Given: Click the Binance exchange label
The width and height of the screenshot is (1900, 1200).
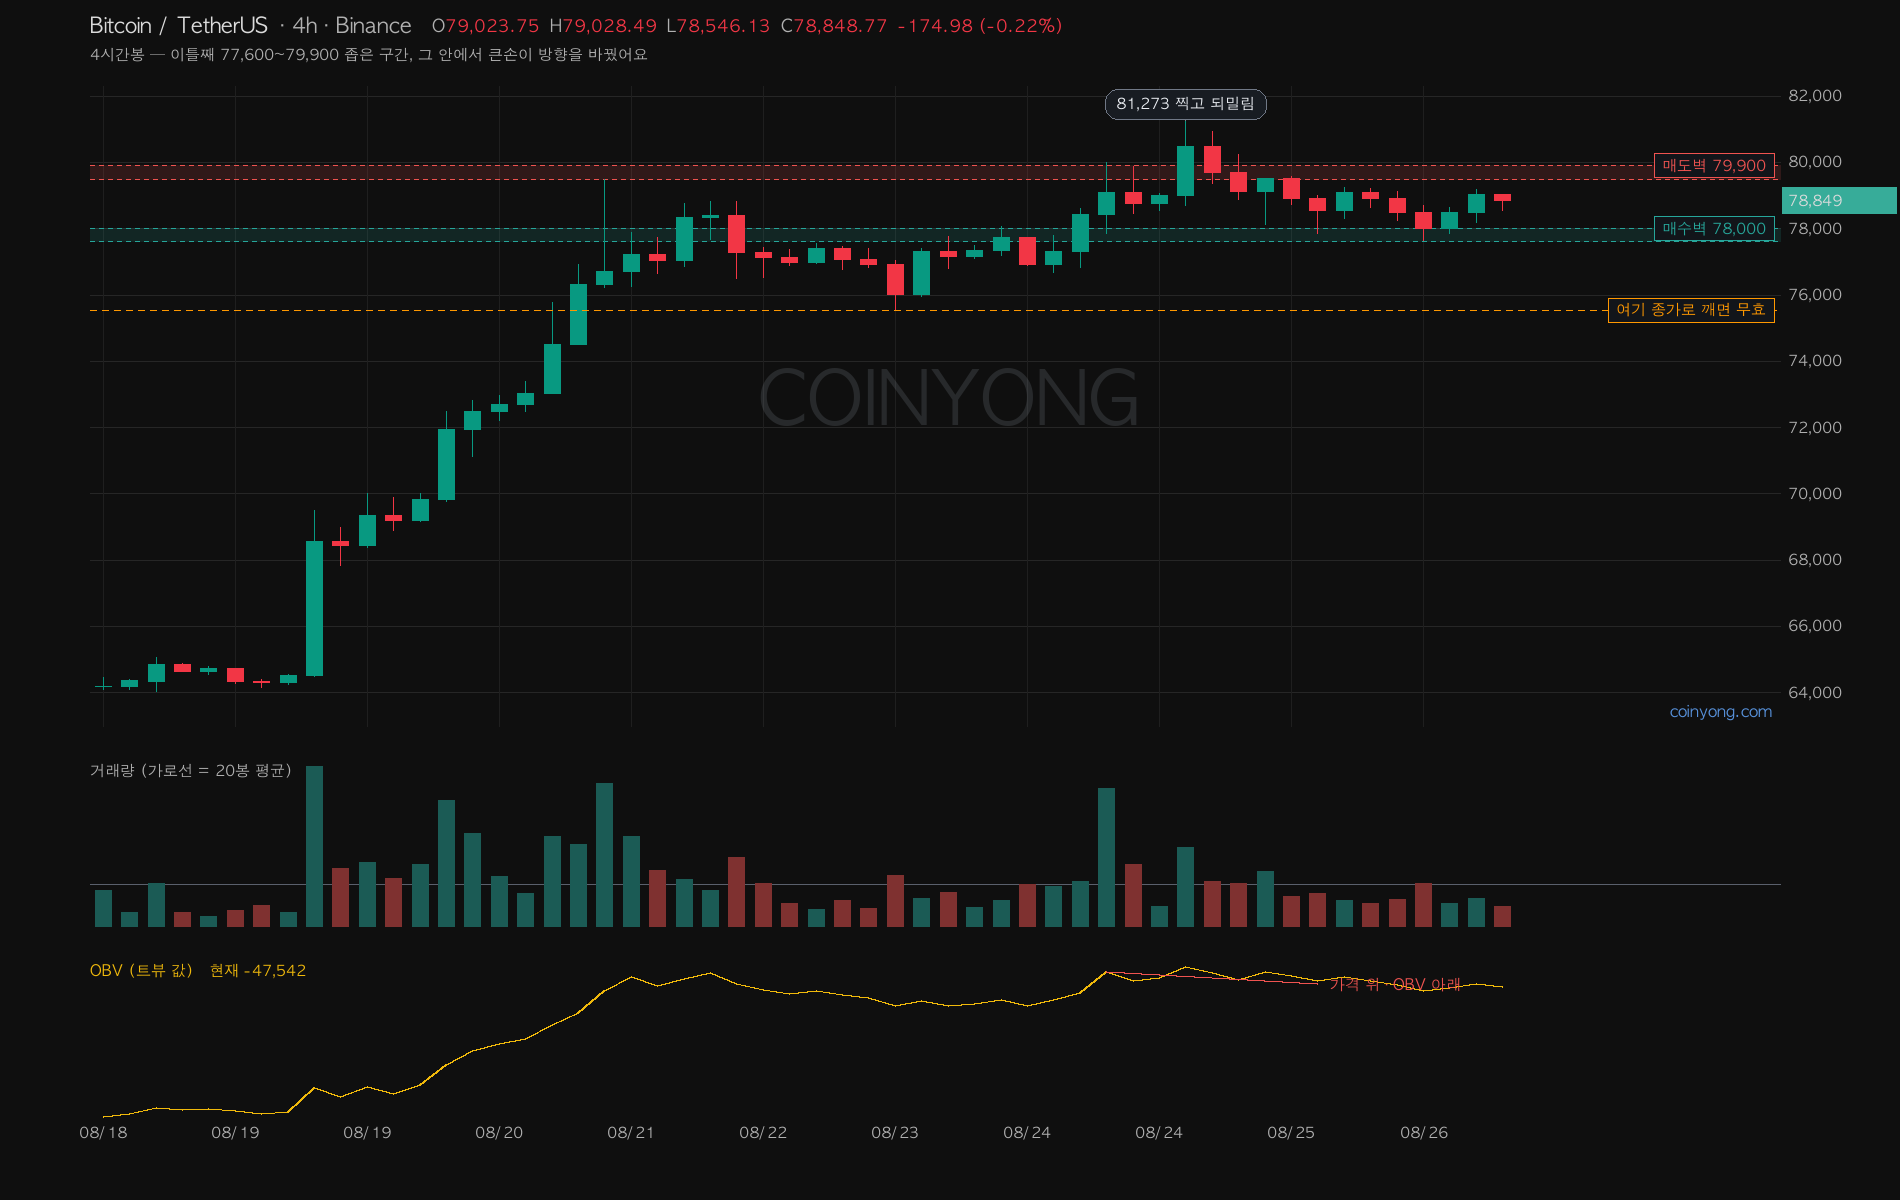Looking at the screenshot, I should tap(373, 26).
